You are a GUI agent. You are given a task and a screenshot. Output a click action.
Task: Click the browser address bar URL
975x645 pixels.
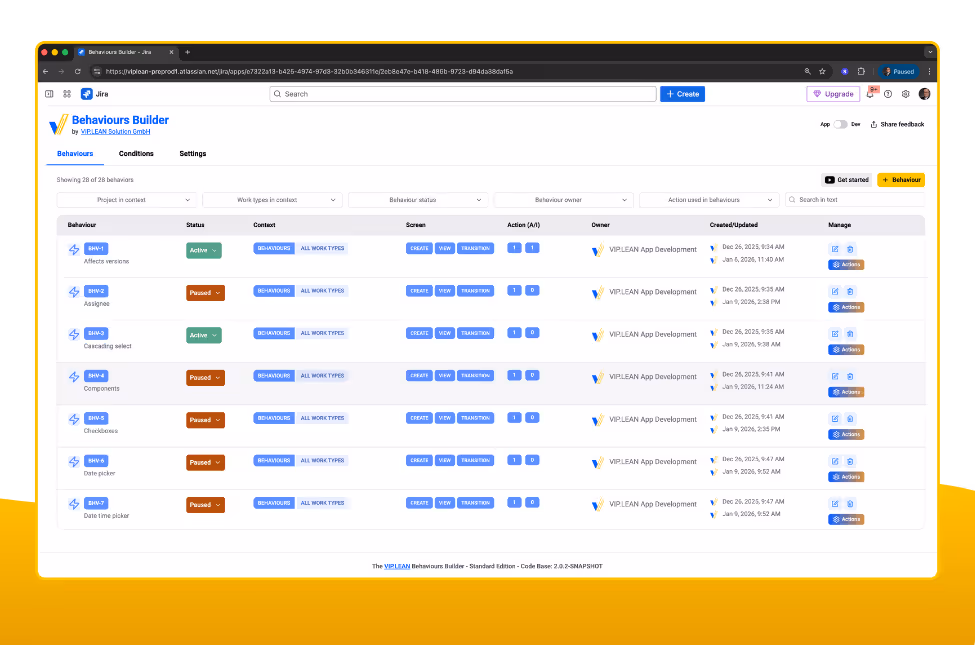[x=309, y=72]
